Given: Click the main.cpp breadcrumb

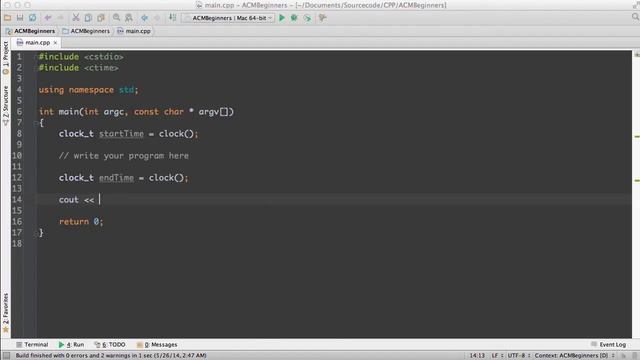Looking at the screenshot, I should pyautogui.click(x=134, y=31).
